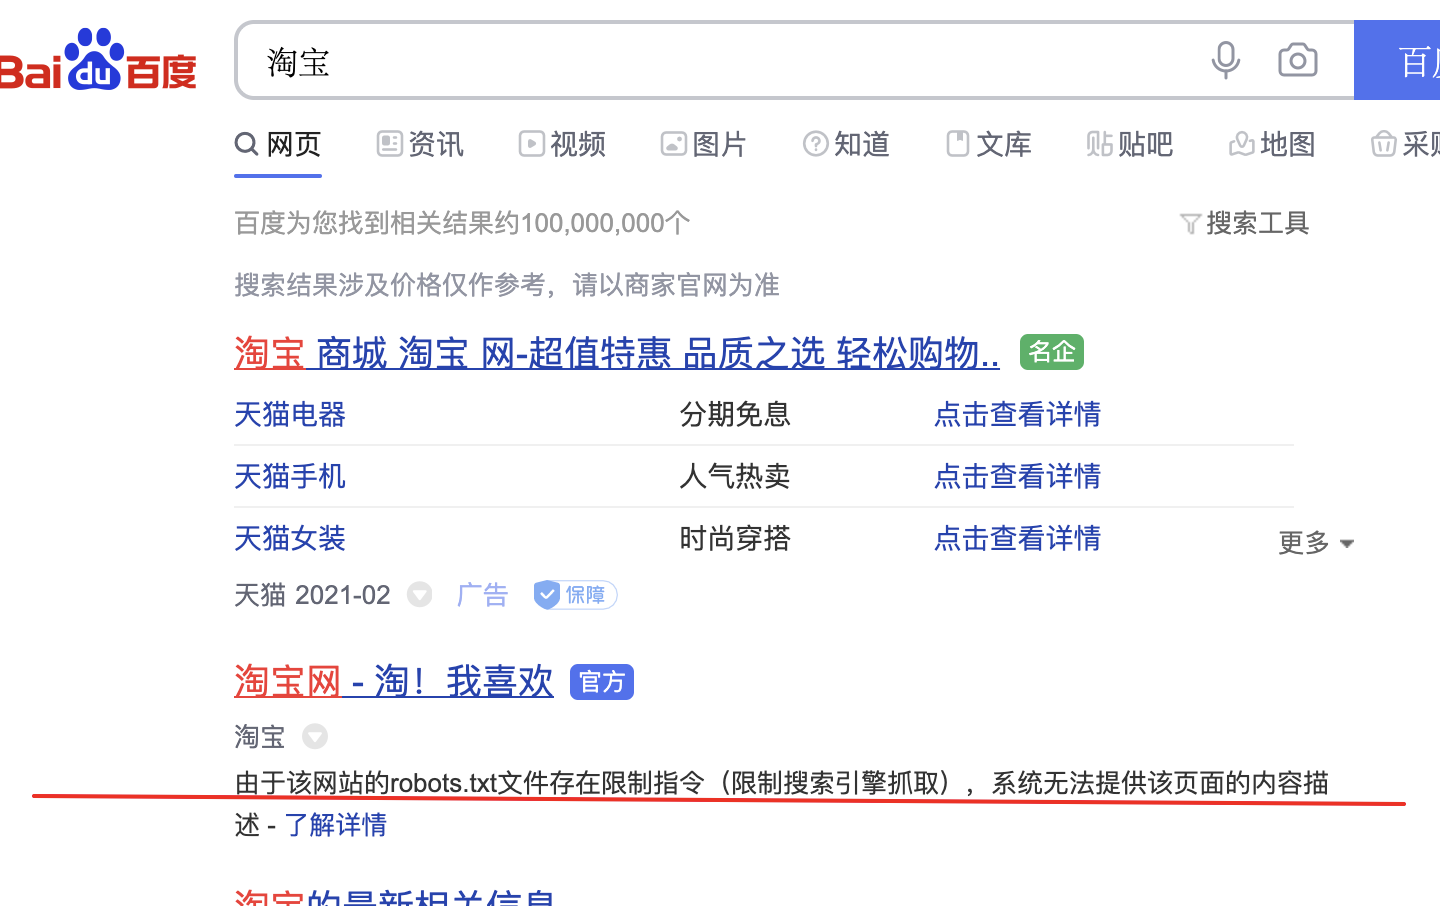Click the 分期免息 text
The width and height of the screenshot is (1440, 906).
[735, 414]
